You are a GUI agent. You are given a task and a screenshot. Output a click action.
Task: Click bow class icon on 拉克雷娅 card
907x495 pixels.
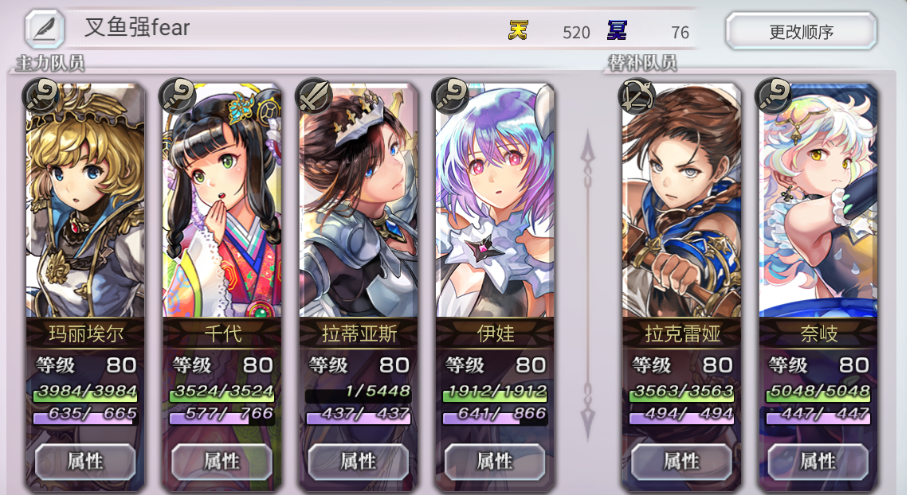(x=637, y=95)
